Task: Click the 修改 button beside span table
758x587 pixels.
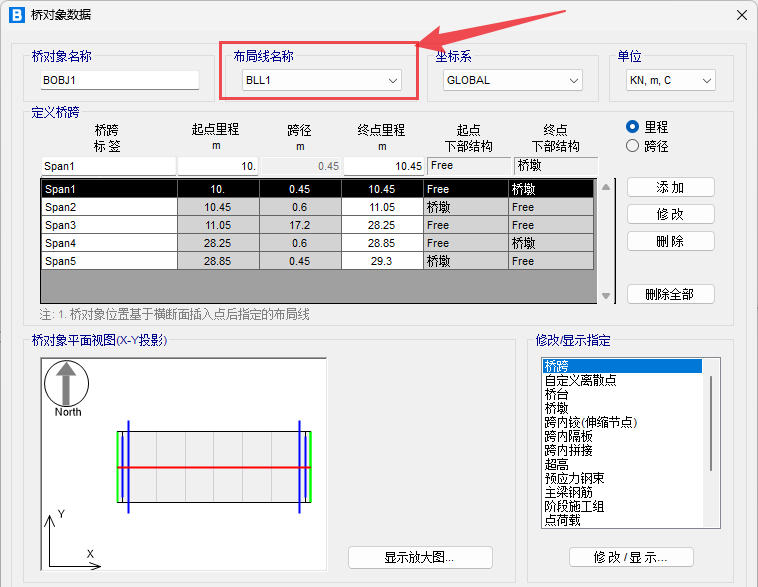Action: pyautogui.click(x=670, y=214)
